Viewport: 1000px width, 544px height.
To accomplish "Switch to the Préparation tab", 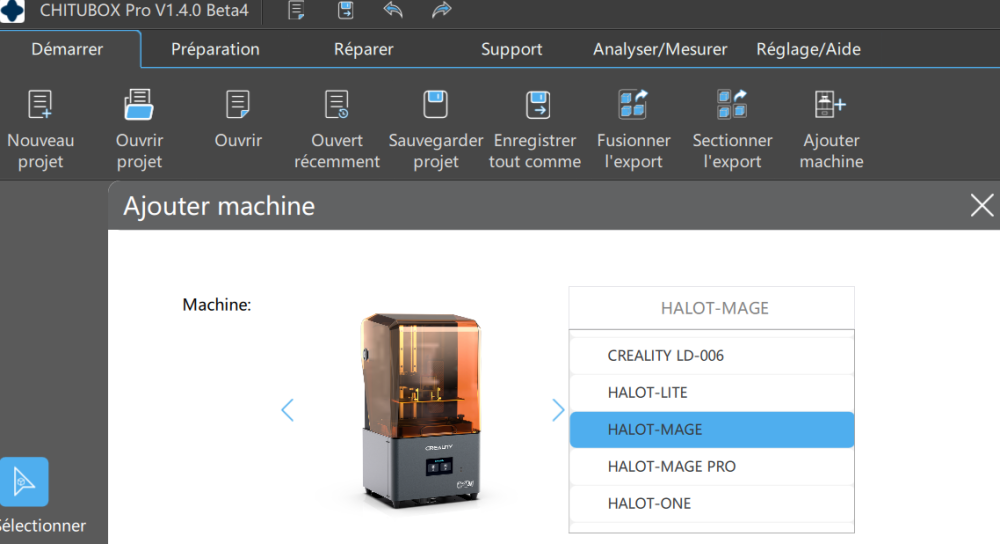I will pyautogui.click(x=215, y=49).
